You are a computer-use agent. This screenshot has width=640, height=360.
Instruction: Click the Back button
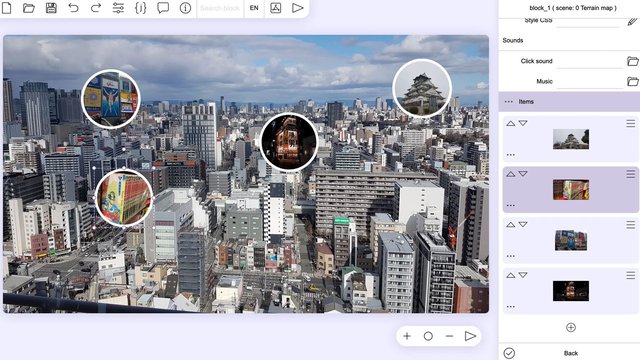(571, 353)
